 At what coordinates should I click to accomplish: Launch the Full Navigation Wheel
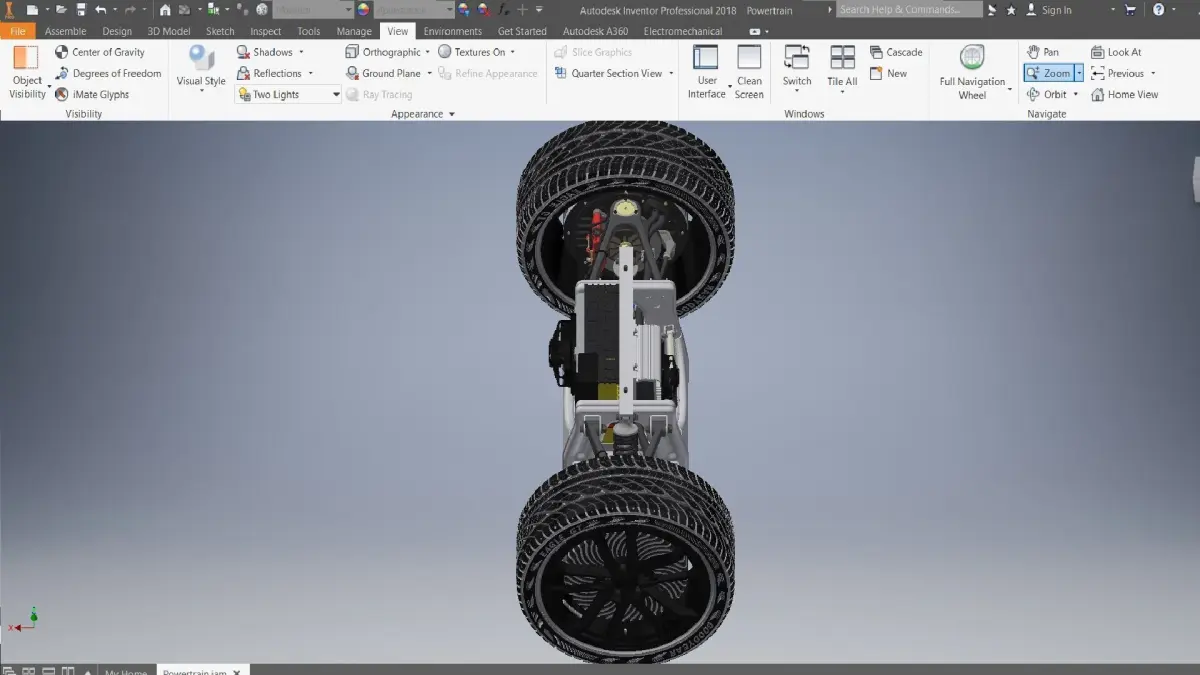pyautogui.click(x=972, y=72)
